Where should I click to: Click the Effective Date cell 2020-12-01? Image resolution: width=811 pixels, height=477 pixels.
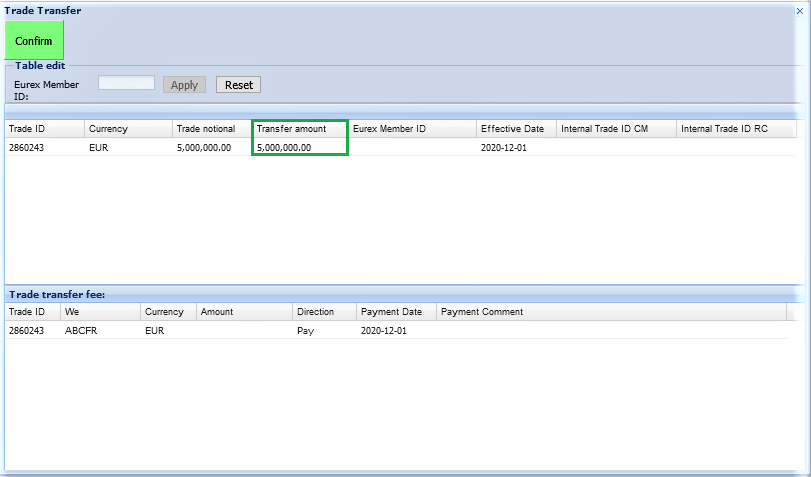click(x=515, y=147)
